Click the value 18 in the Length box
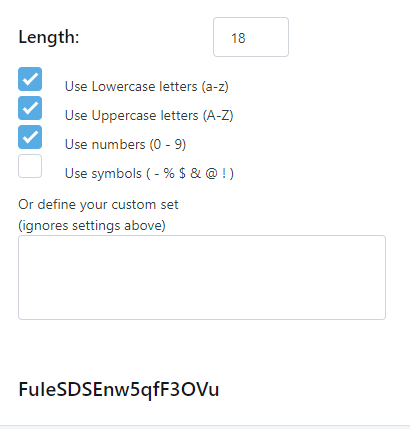The height and width of the screenshot is (429, 410). pos(238,38)
